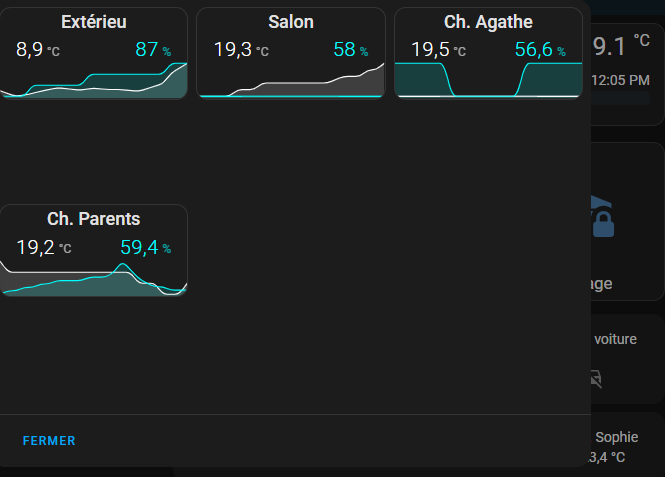Open the Ch. Parents card title
Image resolution: width=665 pixels, height=477 pixels.
tap(93, 219)
